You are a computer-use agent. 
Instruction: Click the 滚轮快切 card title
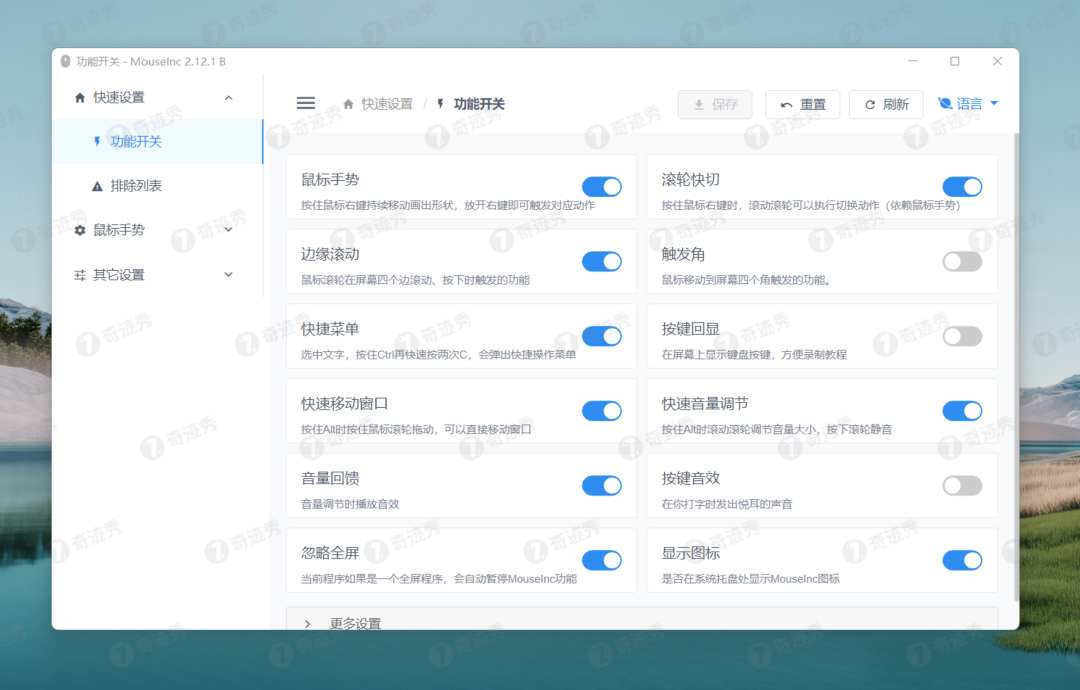690,180
